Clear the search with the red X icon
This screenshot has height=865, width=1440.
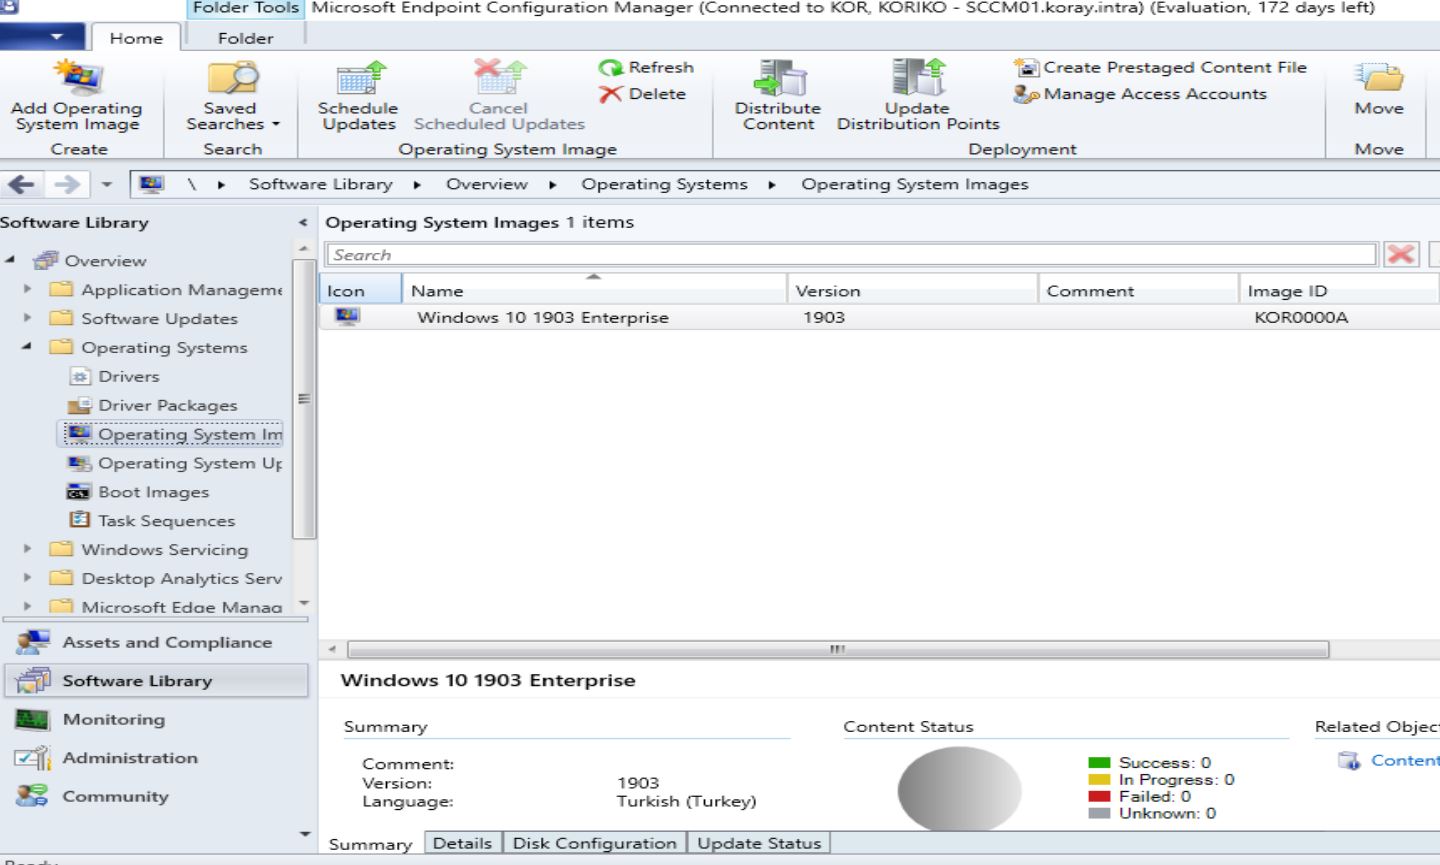1401,254
